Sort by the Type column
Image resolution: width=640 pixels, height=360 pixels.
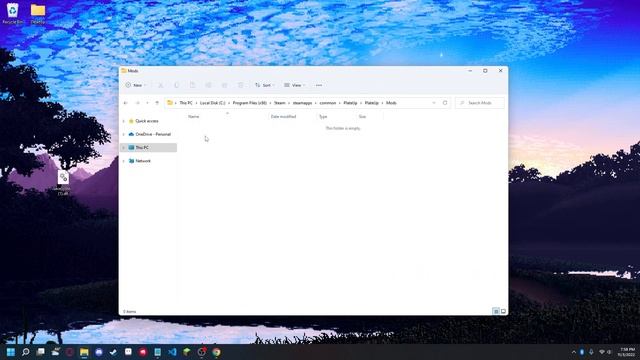[323, 117]
